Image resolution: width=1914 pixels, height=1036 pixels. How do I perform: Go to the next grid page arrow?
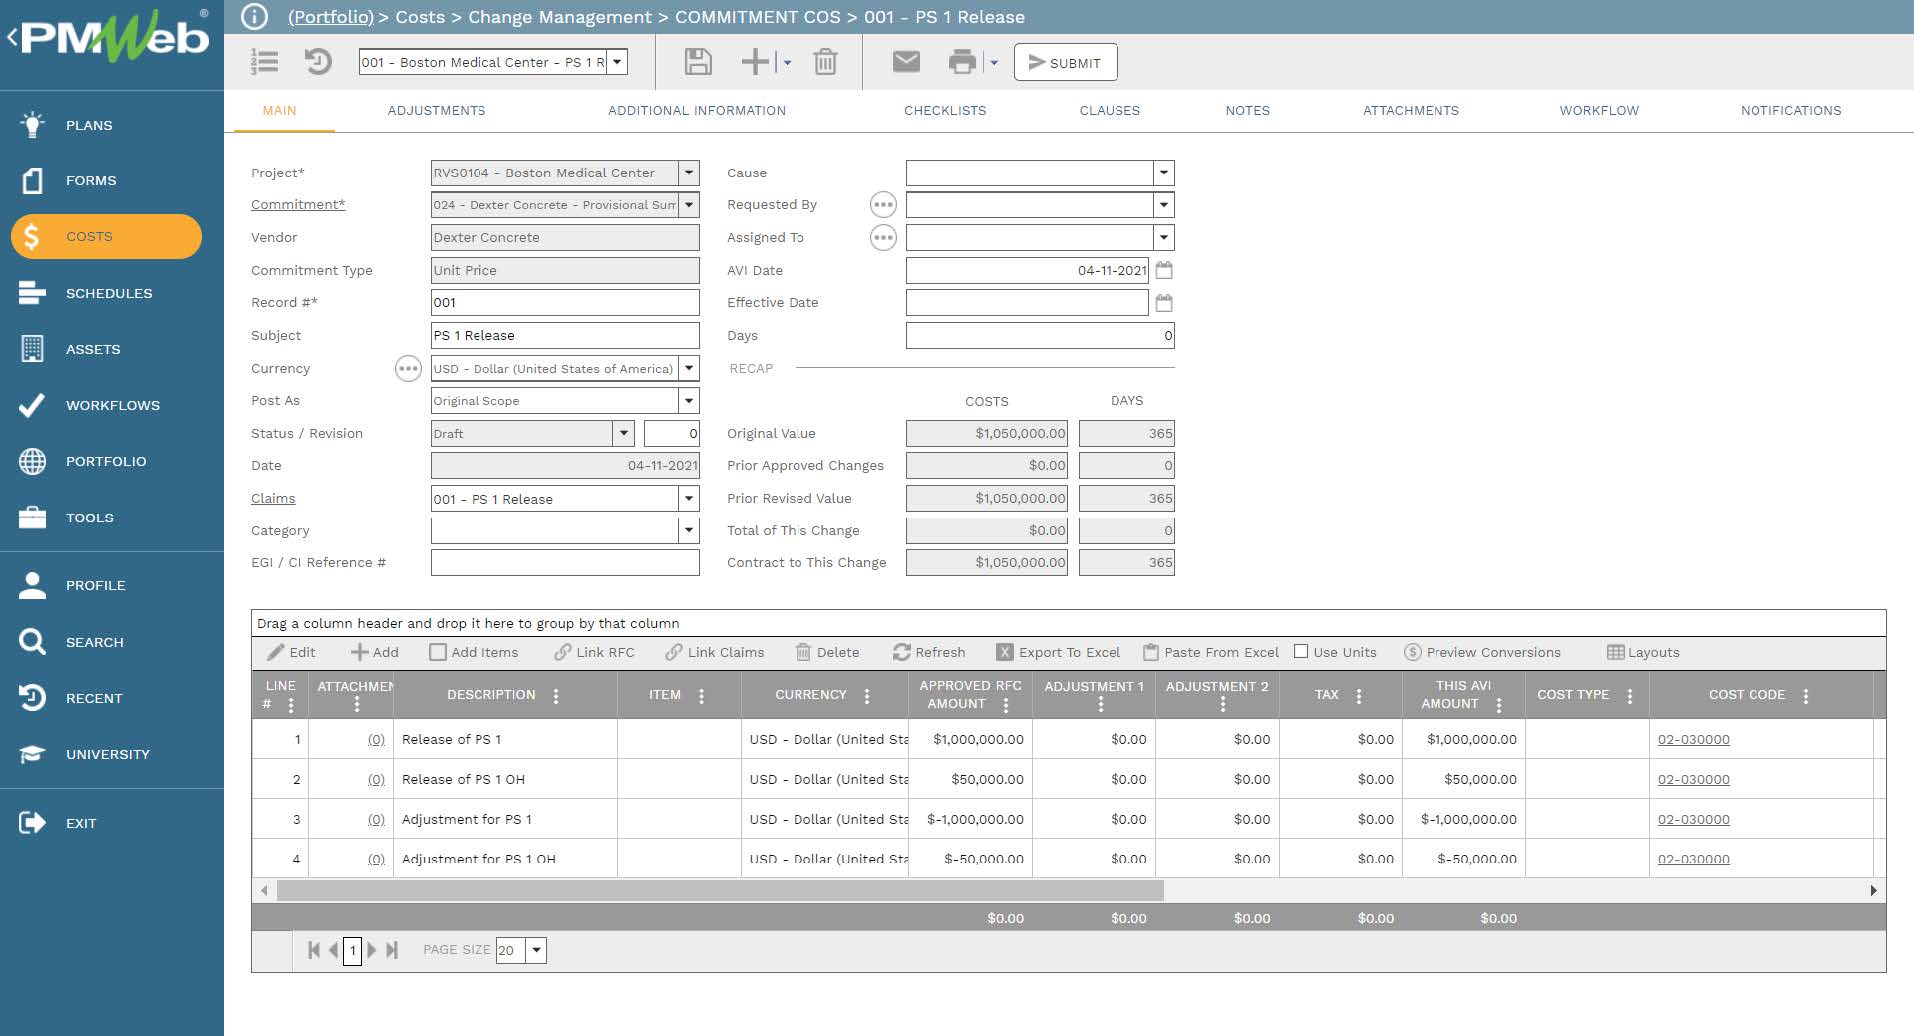pyautogui.click(x=372, y=950)
